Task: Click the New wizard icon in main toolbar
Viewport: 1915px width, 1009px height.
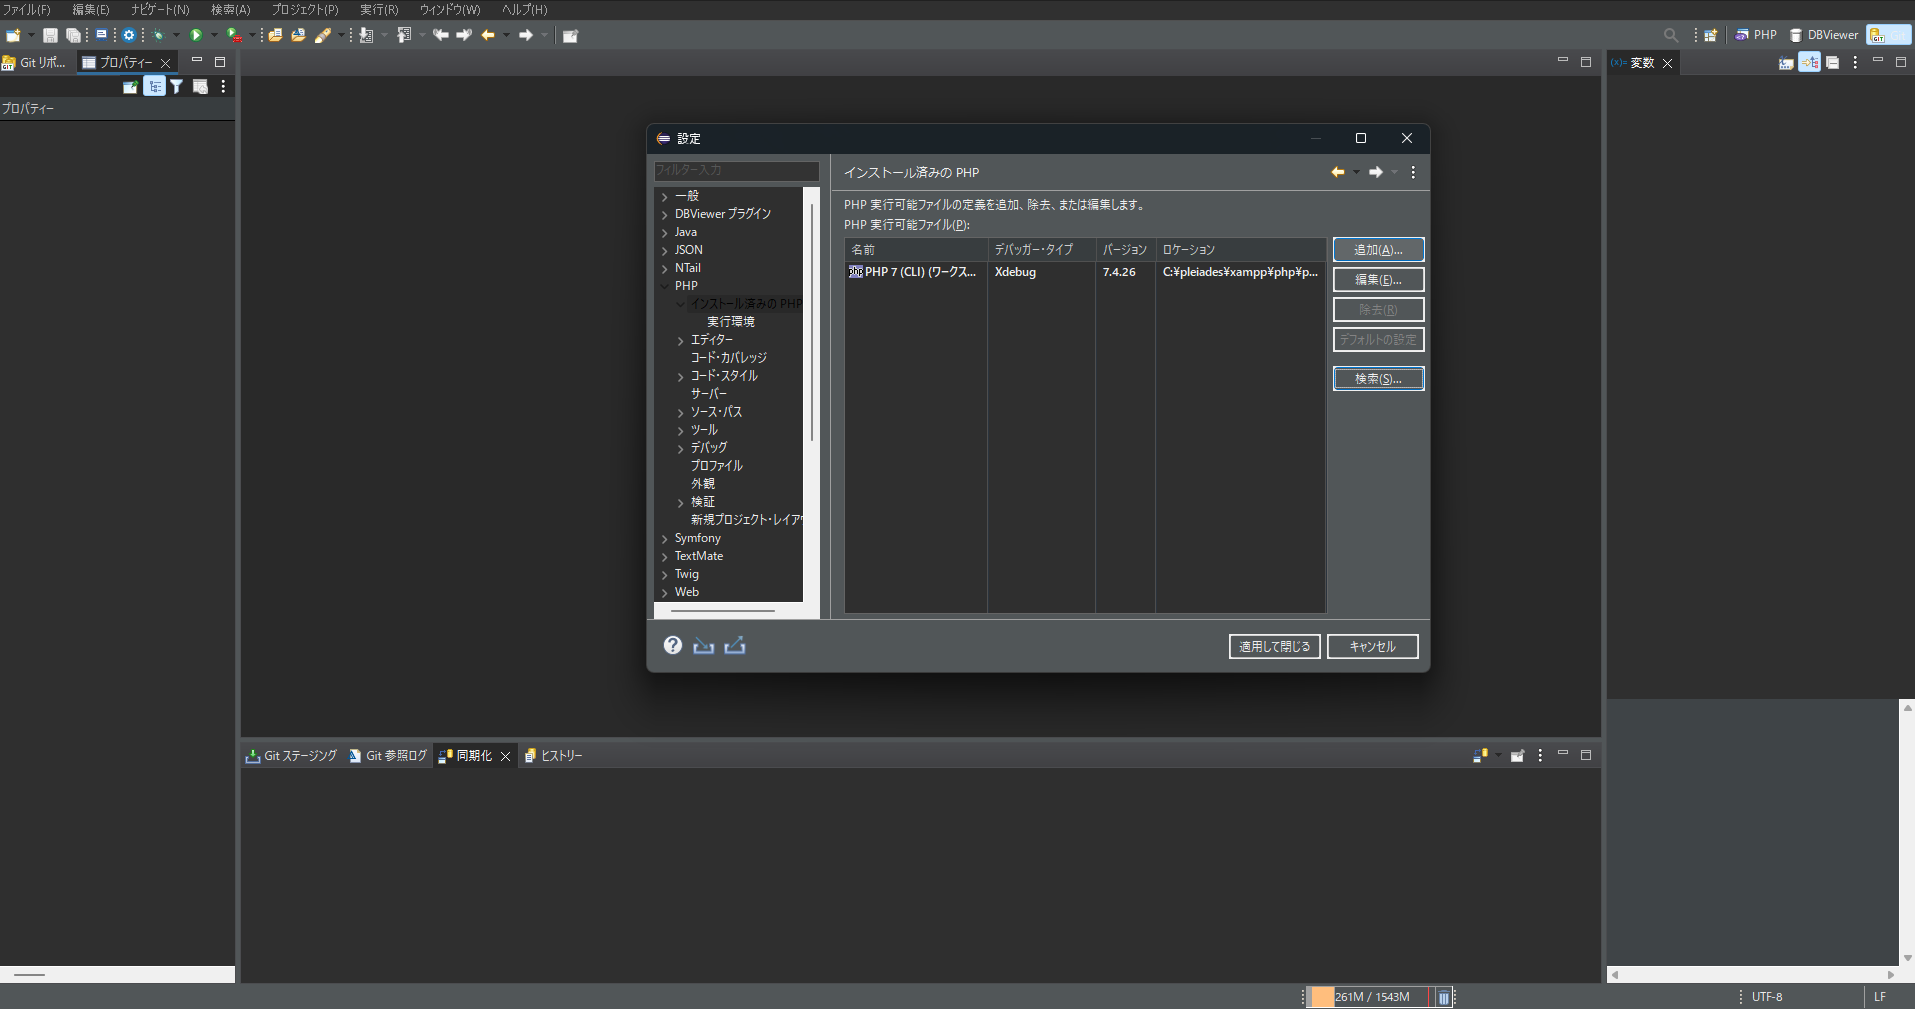Action: [x=13, y=35]
